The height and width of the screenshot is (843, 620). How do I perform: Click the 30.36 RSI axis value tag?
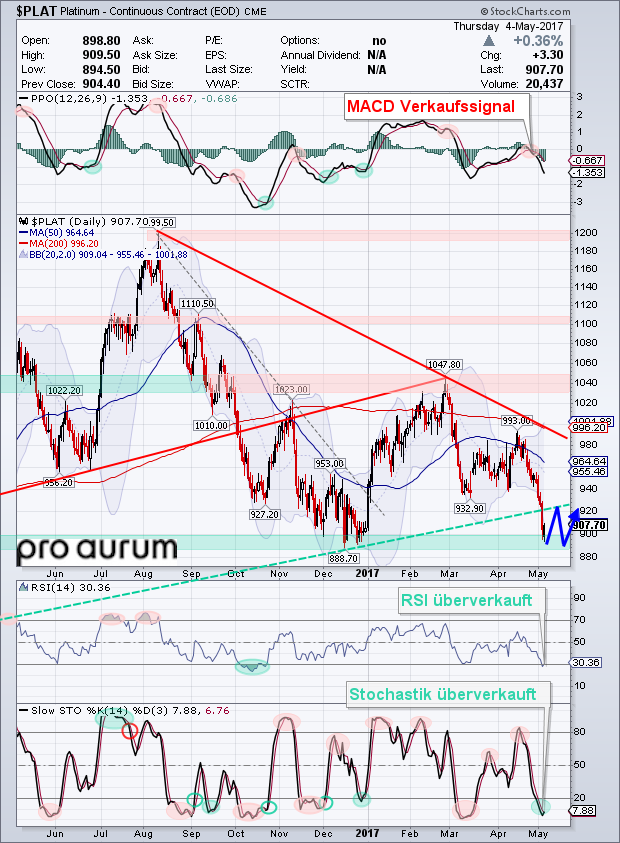(586, 662)
